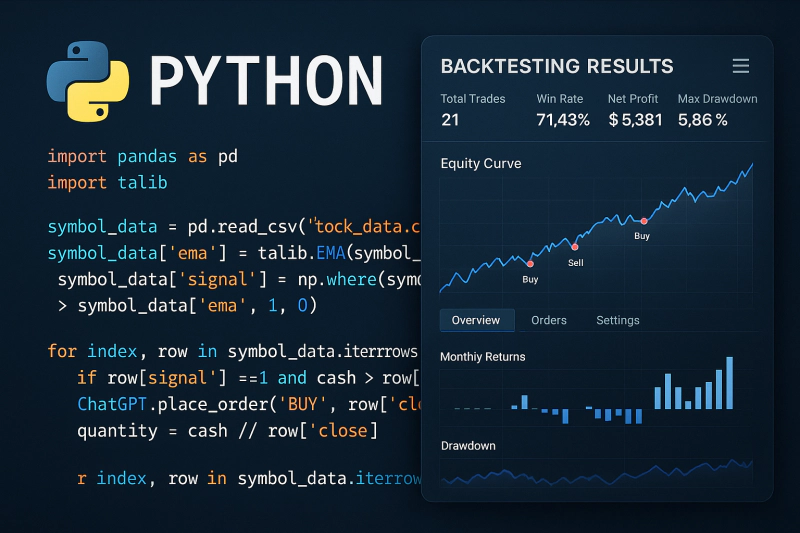The height and width of the screenshot is (533, 800).
Task: Click the Python logo icon
Action: point(88,82)
